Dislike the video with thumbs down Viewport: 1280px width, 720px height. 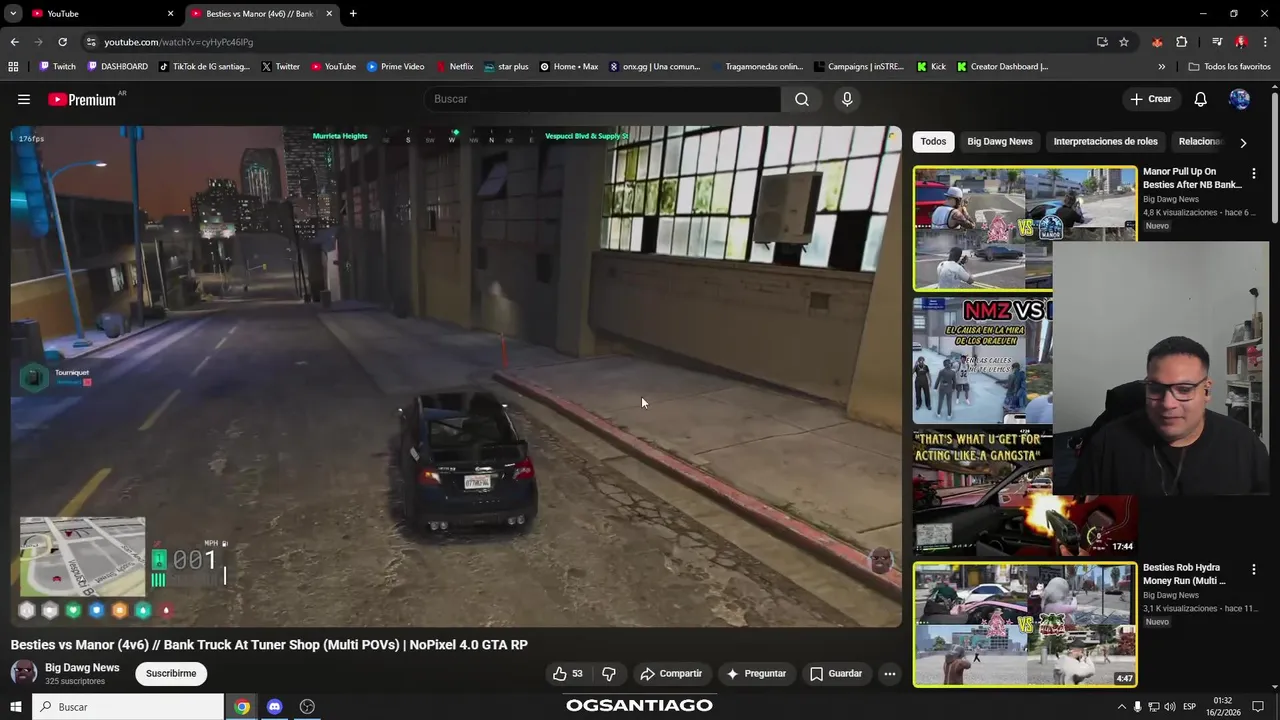[608, 674]
